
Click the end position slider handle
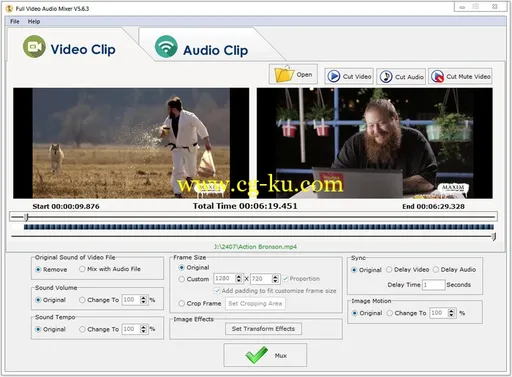tap(494, 236)
